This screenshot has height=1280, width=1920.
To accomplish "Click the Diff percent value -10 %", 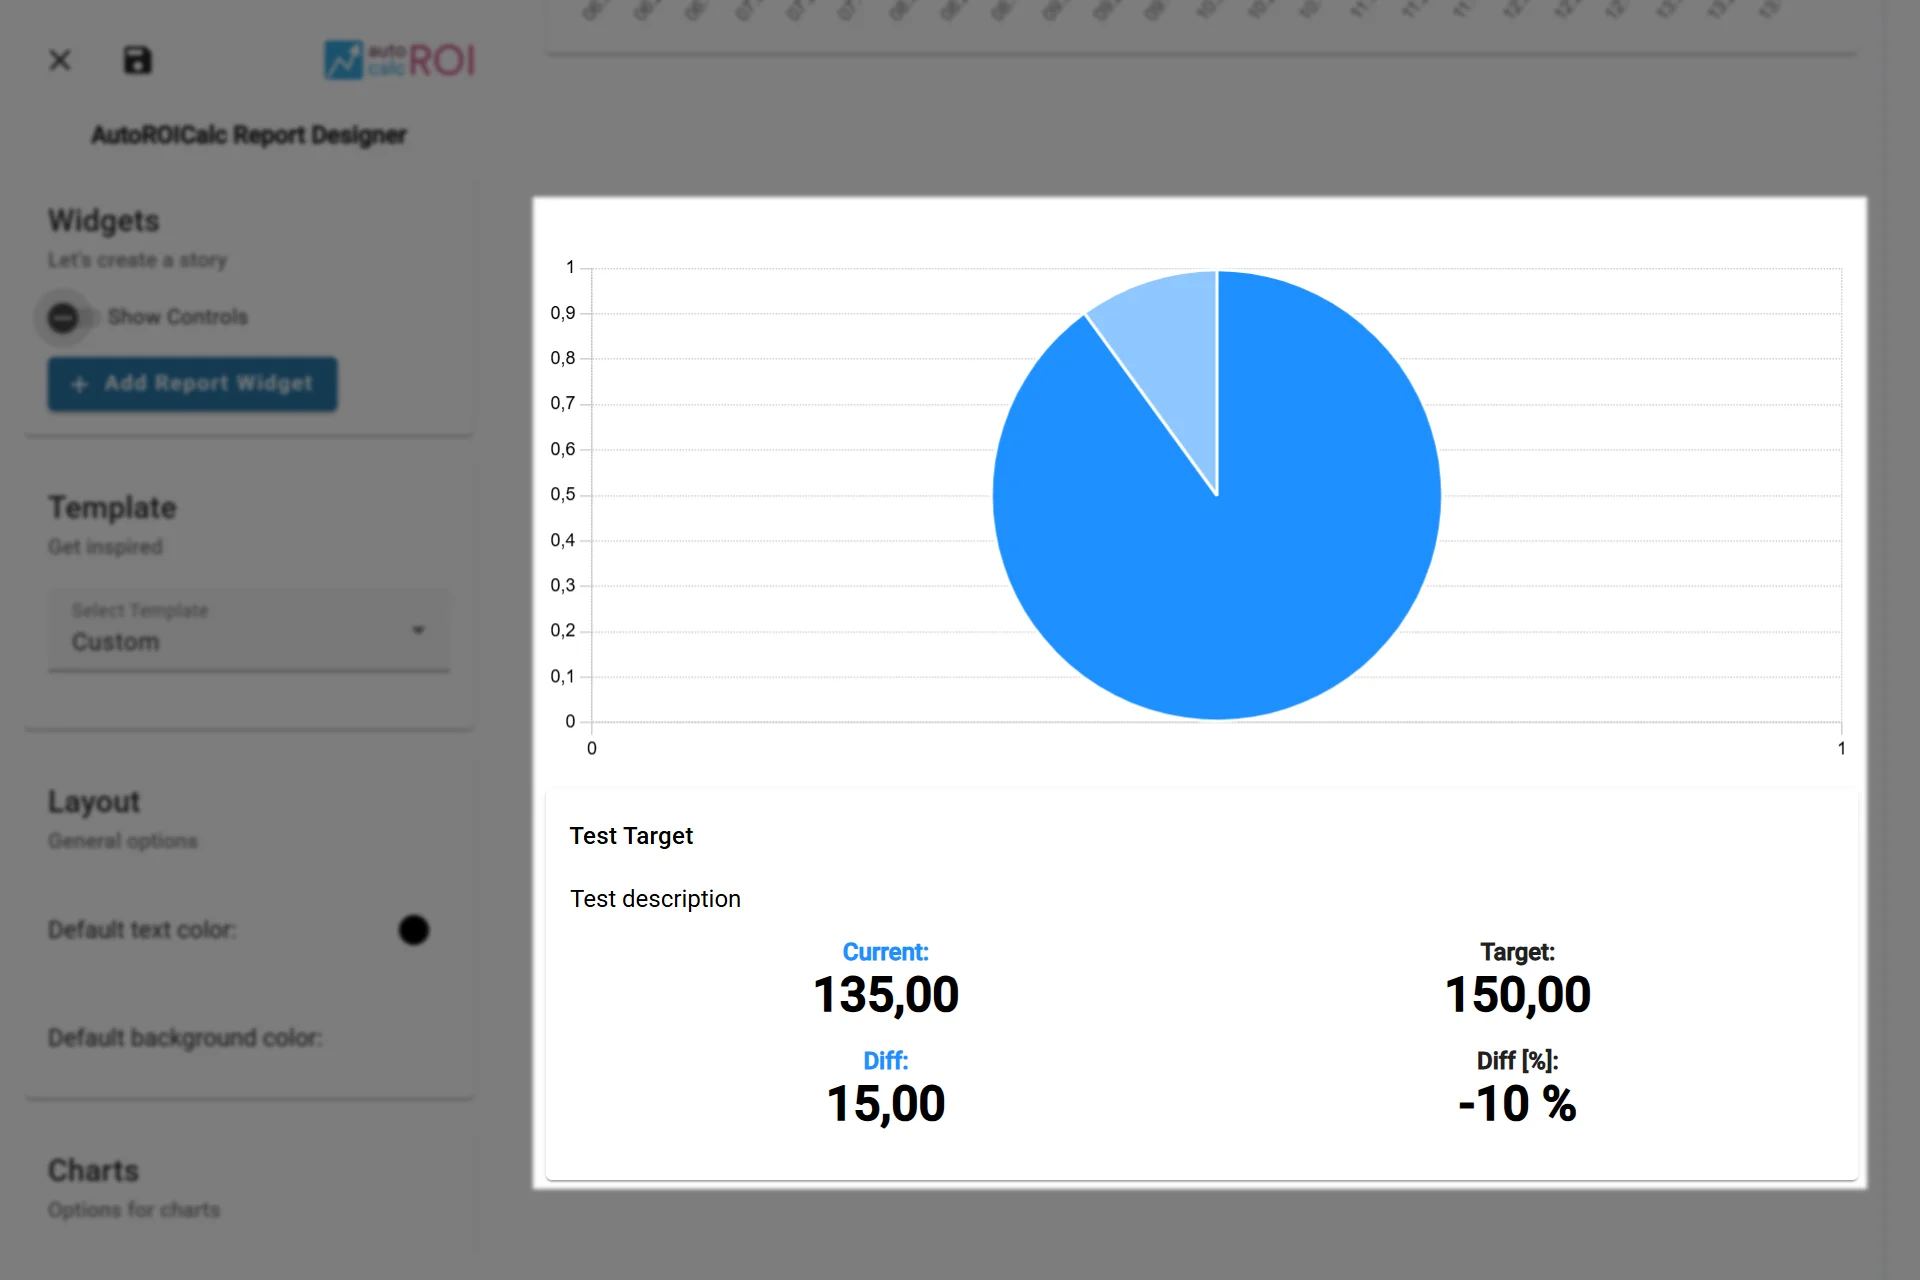I will [x=1517, y=1104].
